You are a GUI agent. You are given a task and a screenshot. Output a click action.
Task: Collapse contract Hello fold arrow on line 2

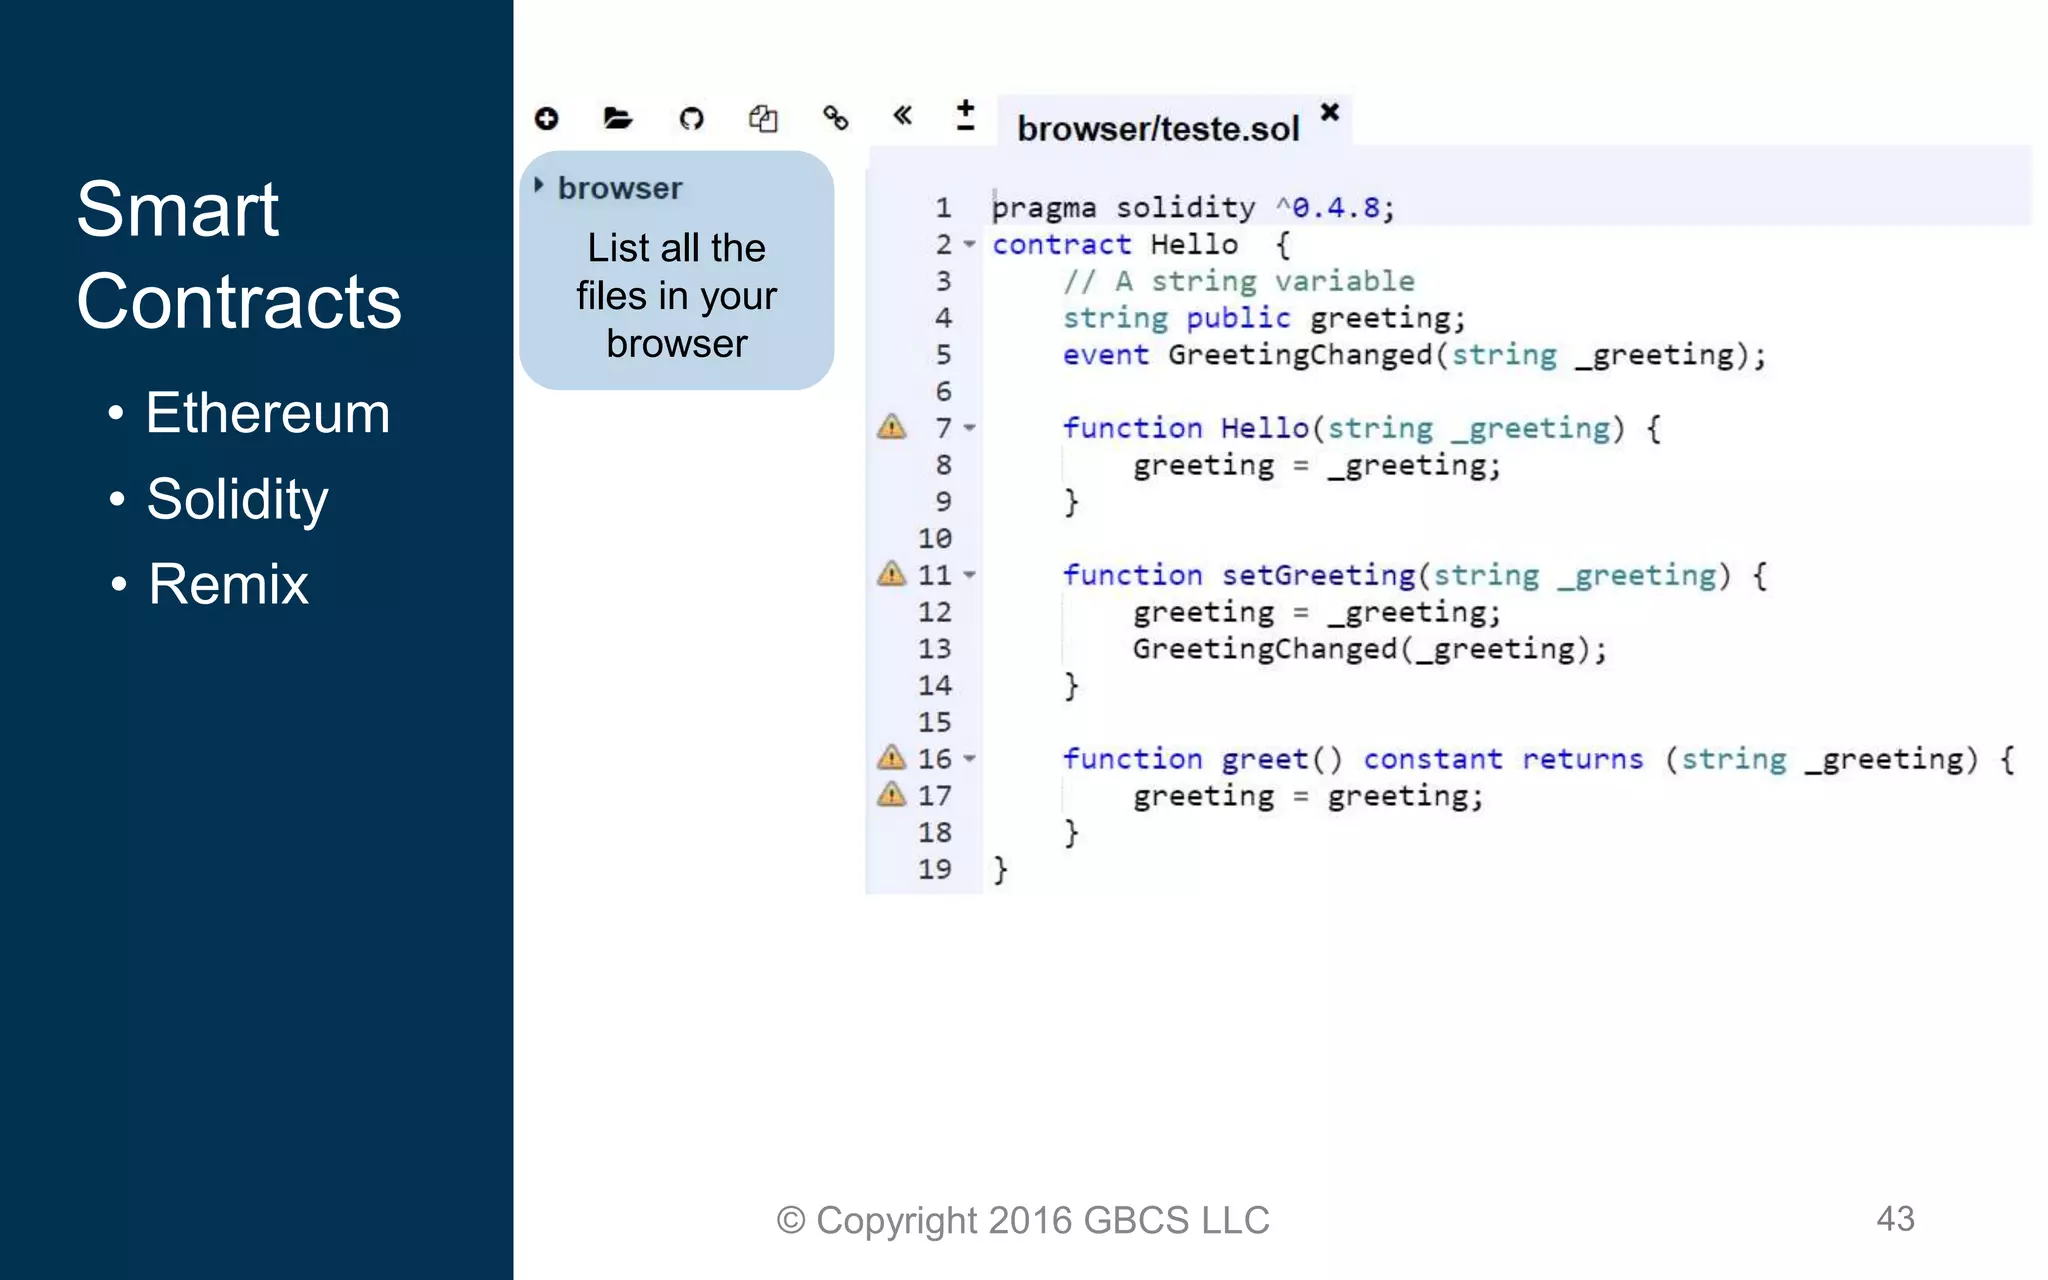point(969,245)
